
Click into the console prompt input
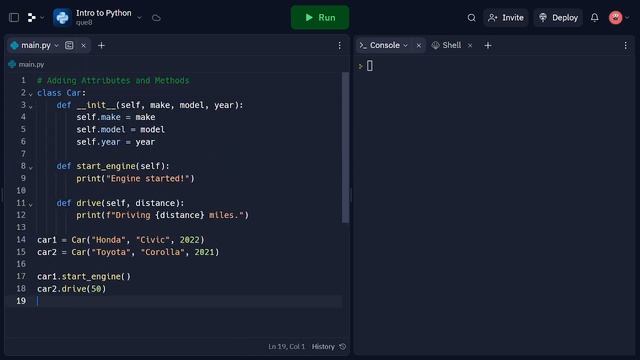(x=370, y=66)
